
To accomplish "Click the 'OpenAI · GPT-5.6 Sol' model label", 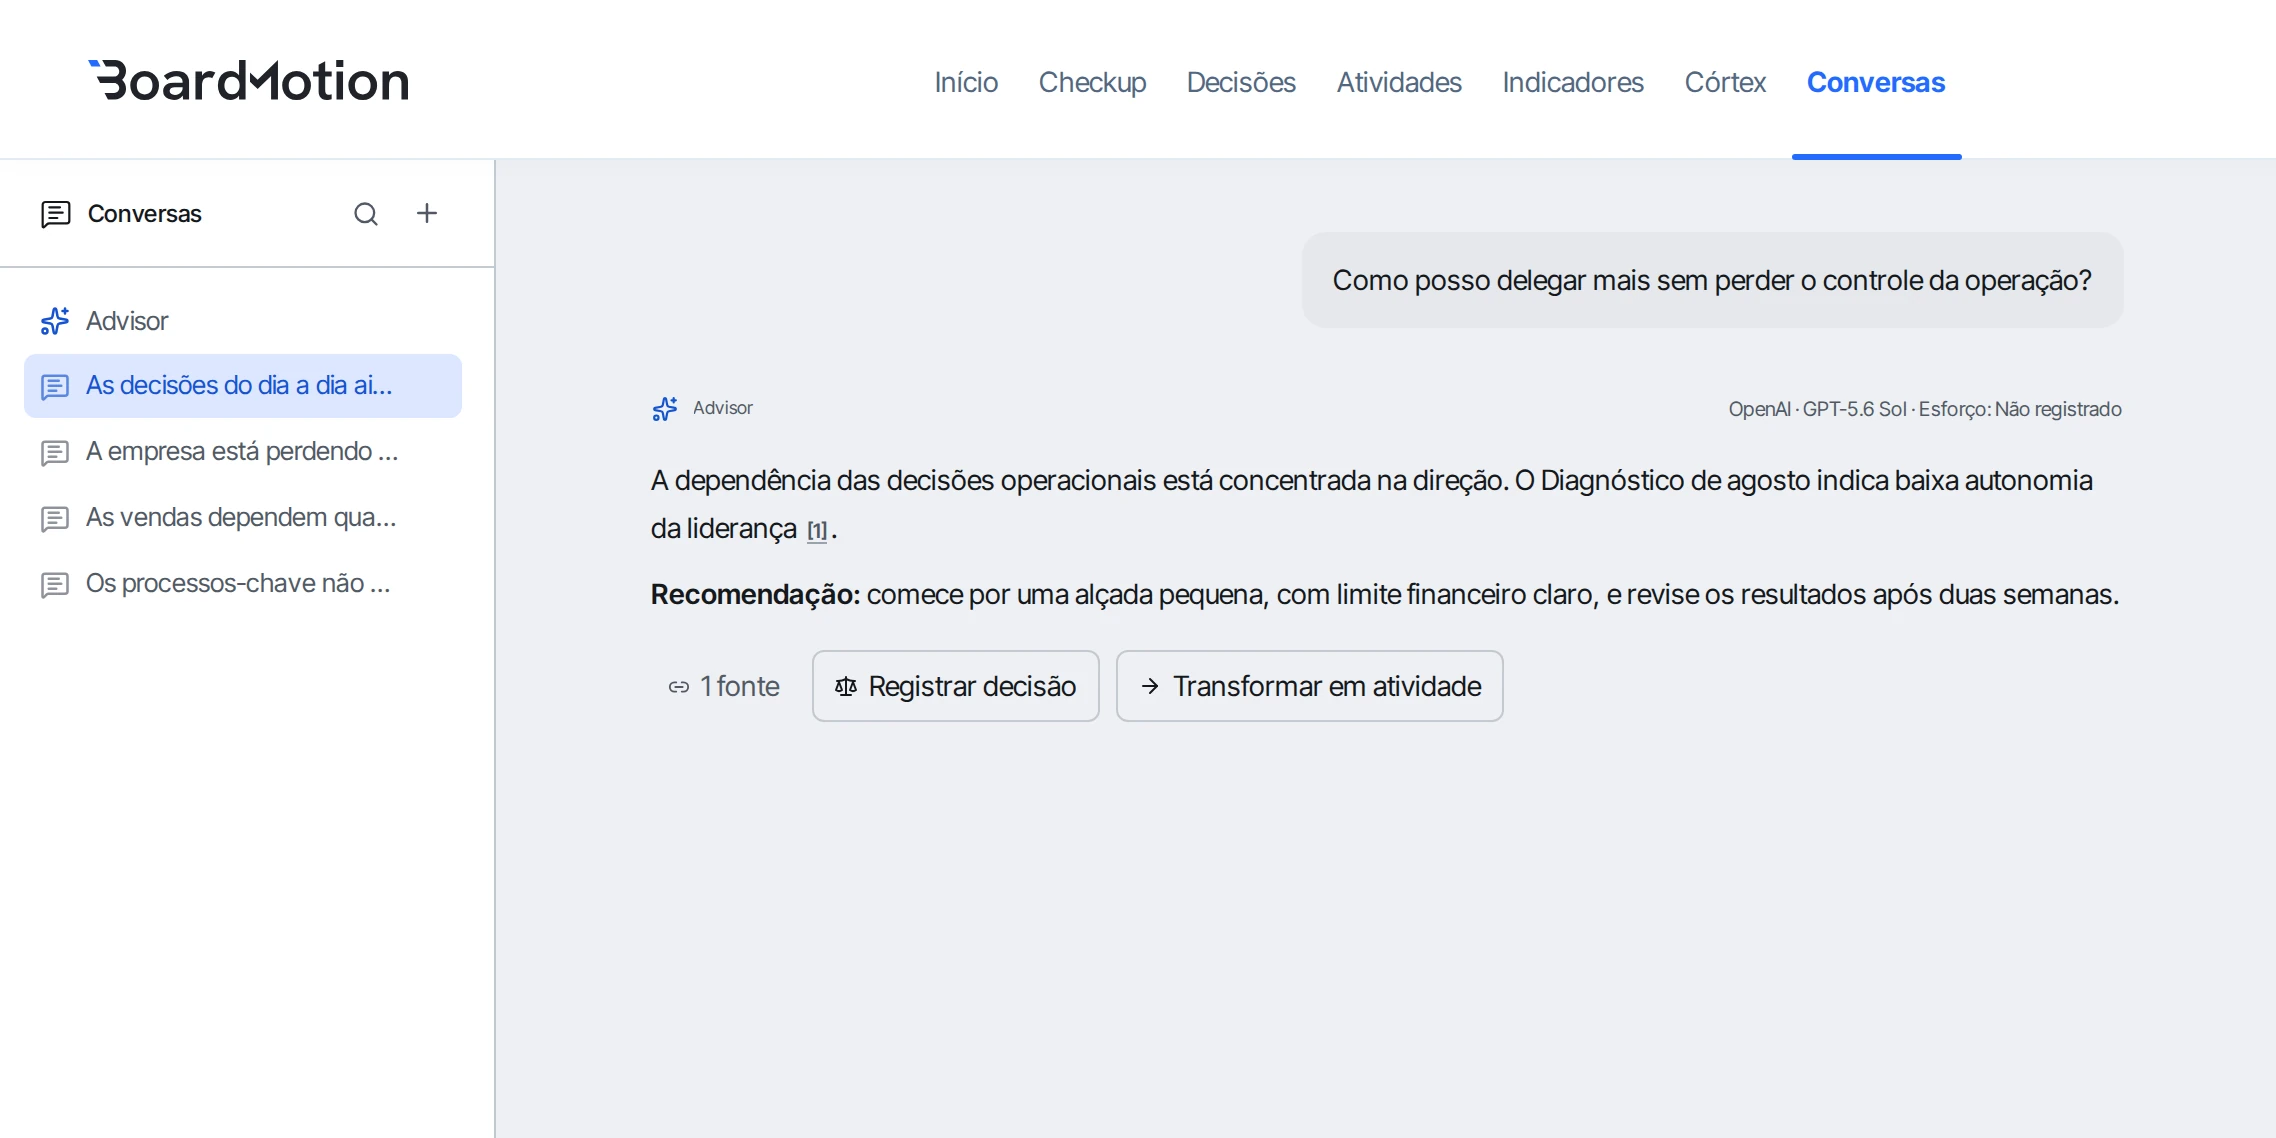I will (x=1818, y=409).
